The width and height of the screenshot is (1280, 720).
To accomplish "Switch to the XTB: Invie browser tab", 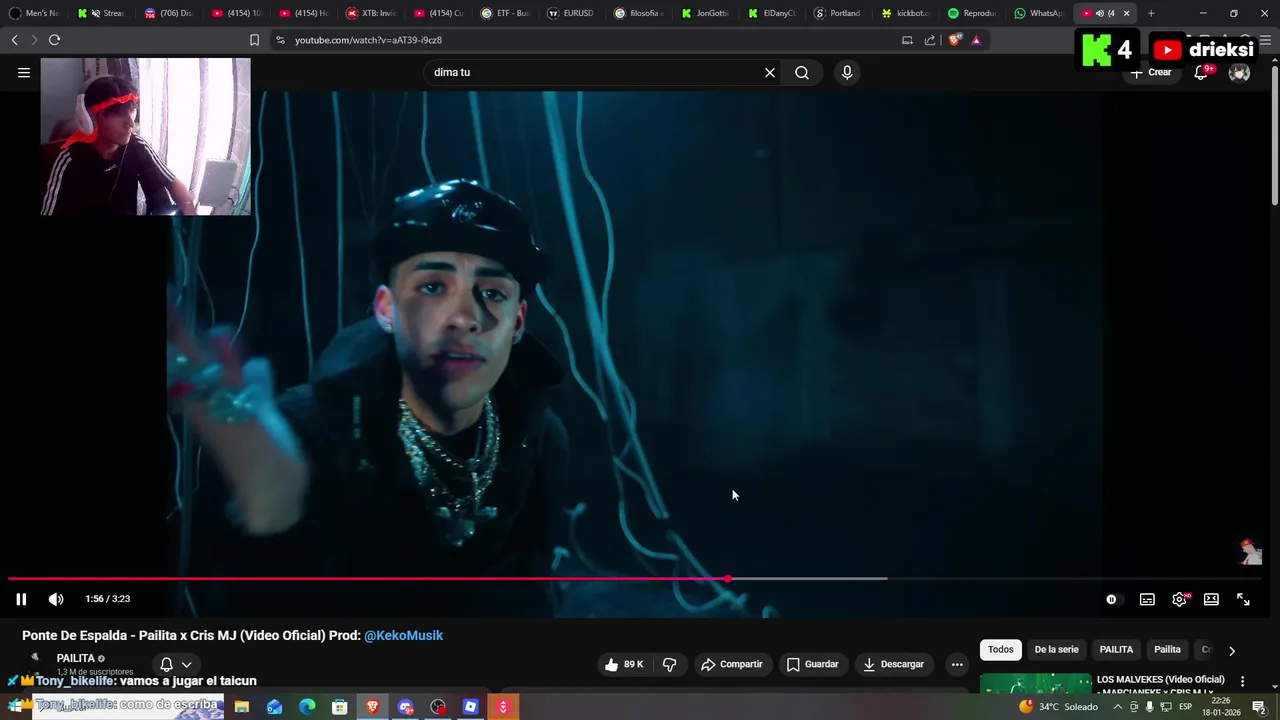I will [x=371, y=13].
